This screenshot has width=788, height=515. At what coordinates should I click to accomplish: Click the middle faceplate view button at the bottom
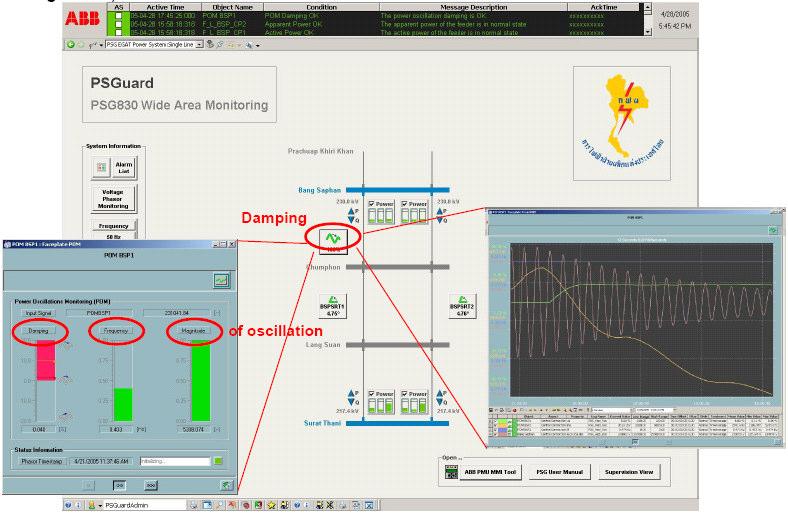click(120, 485)
